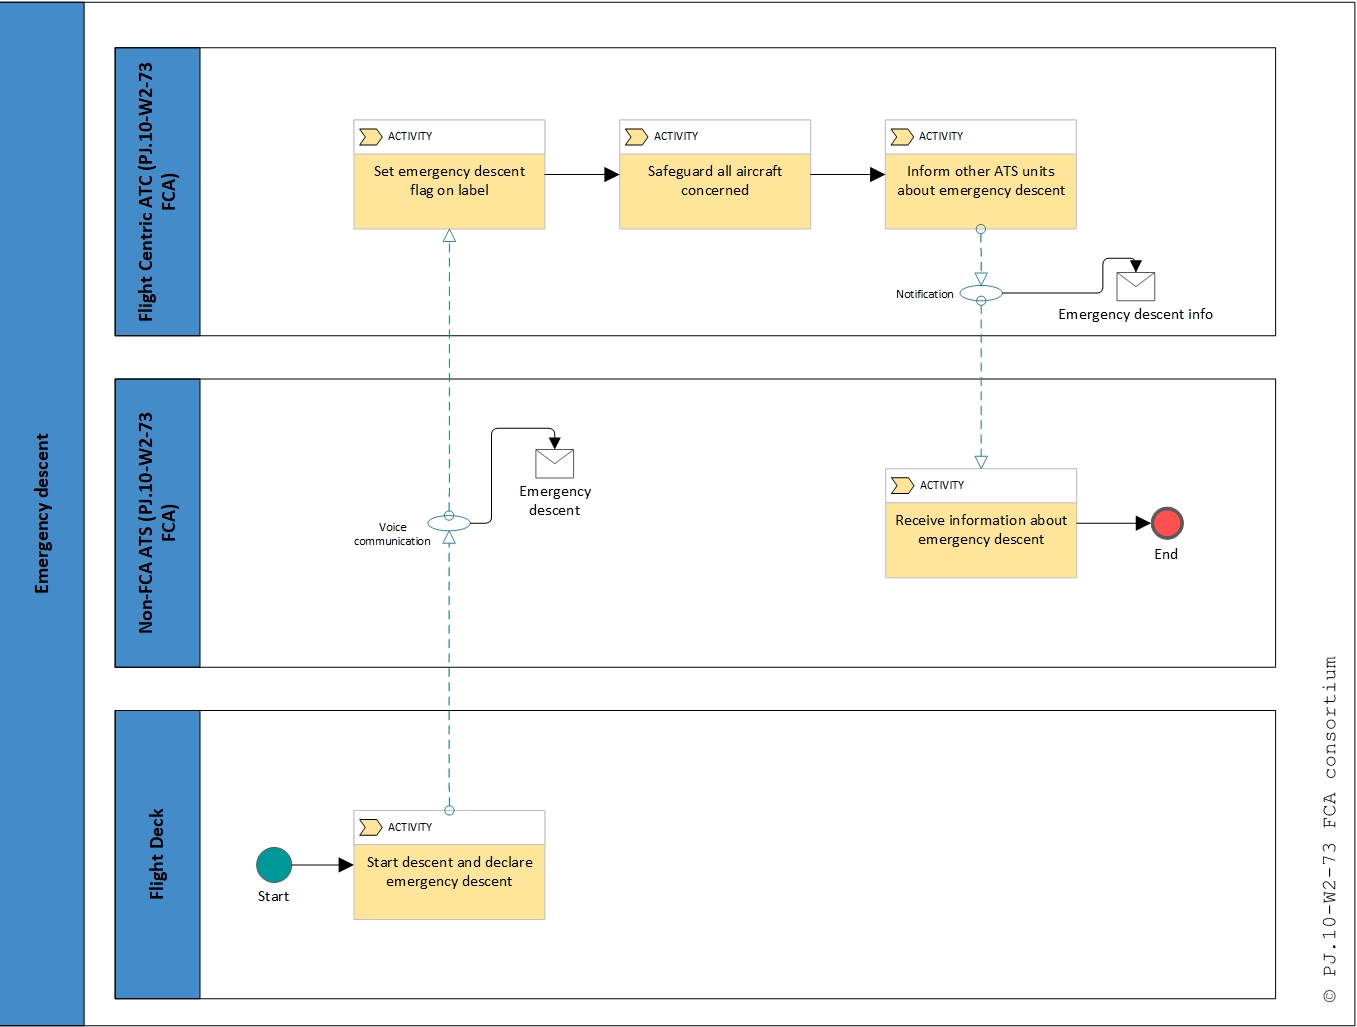This screenshot has height=1027, width=1357.
Task: Click chevron icon on Set emergency descent flag activity
Action: tap(370, 137)
